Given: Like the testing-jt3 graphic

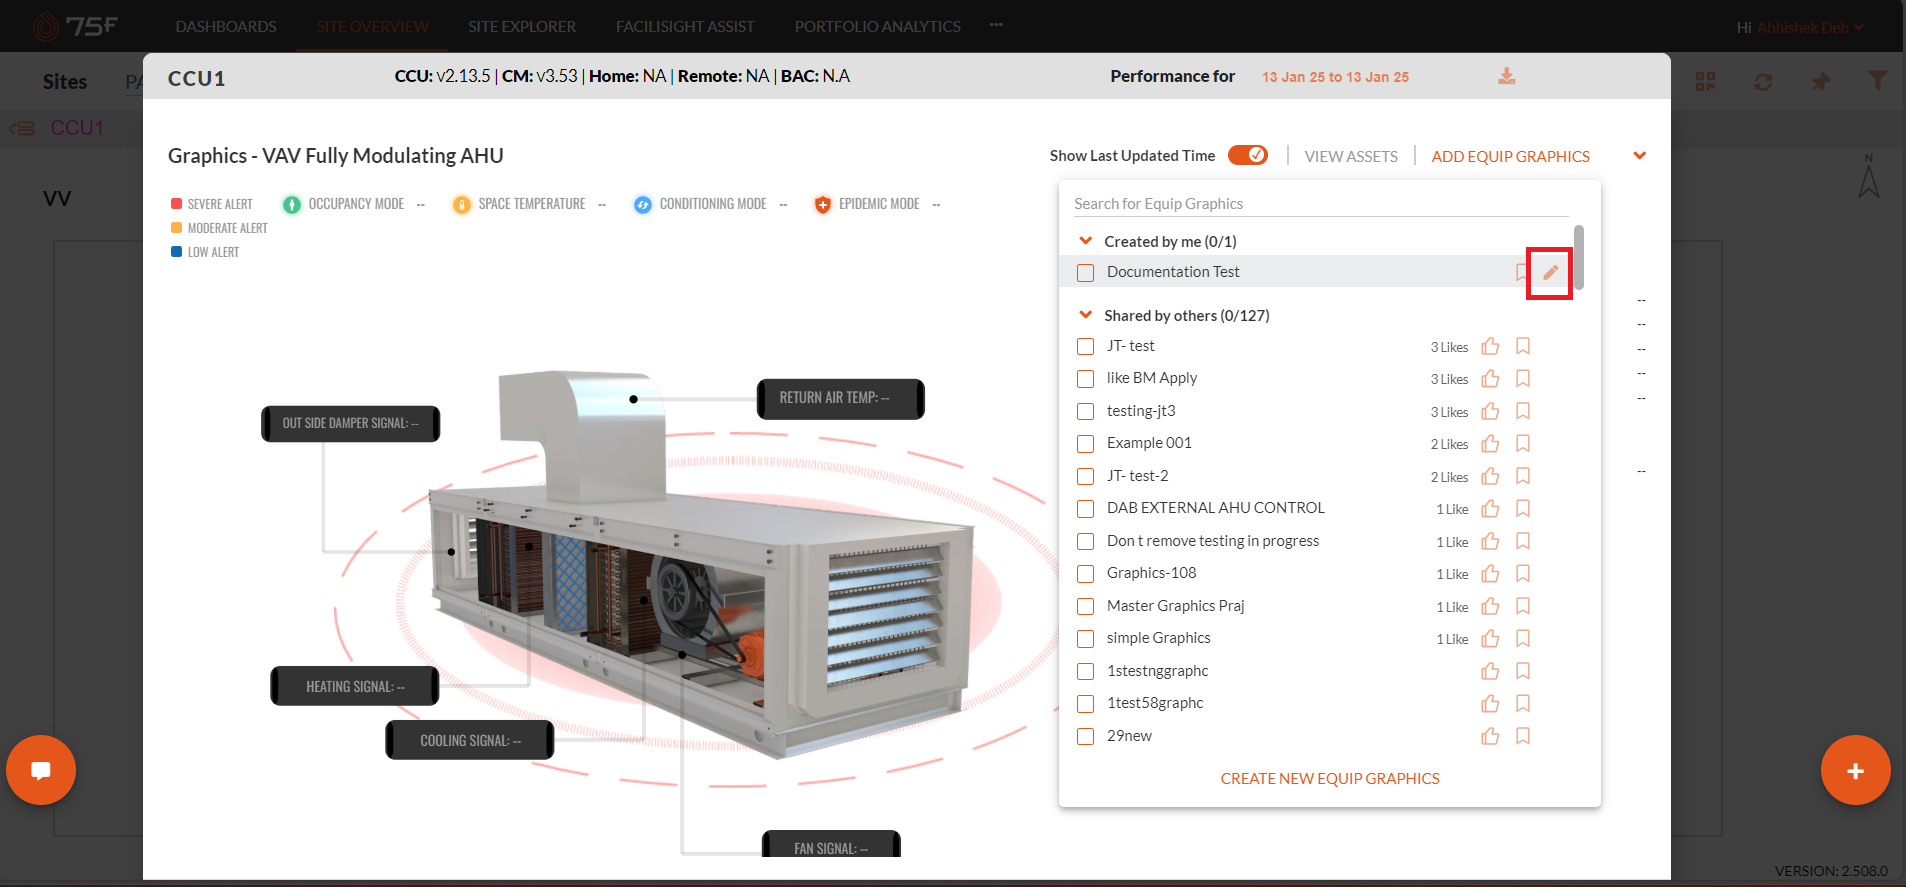Looking at the screenshot, I should click(x=1490, y=411).
